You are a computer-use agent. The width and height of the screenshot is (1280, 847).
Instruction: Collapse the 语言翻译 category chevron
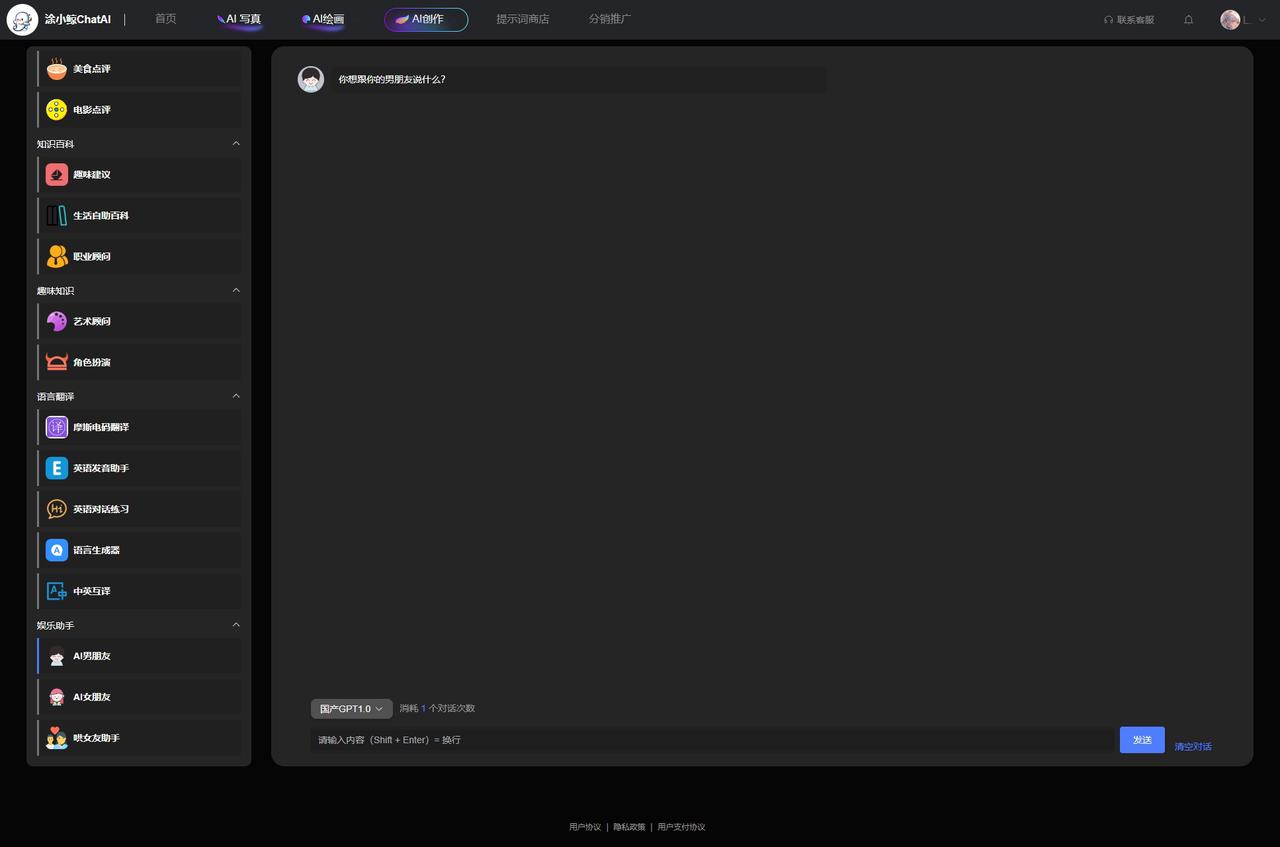236,397
